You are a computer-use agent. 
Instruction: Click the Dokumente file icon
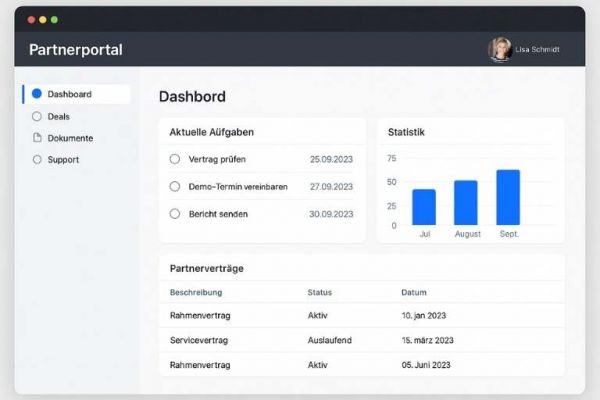[37, 138]
